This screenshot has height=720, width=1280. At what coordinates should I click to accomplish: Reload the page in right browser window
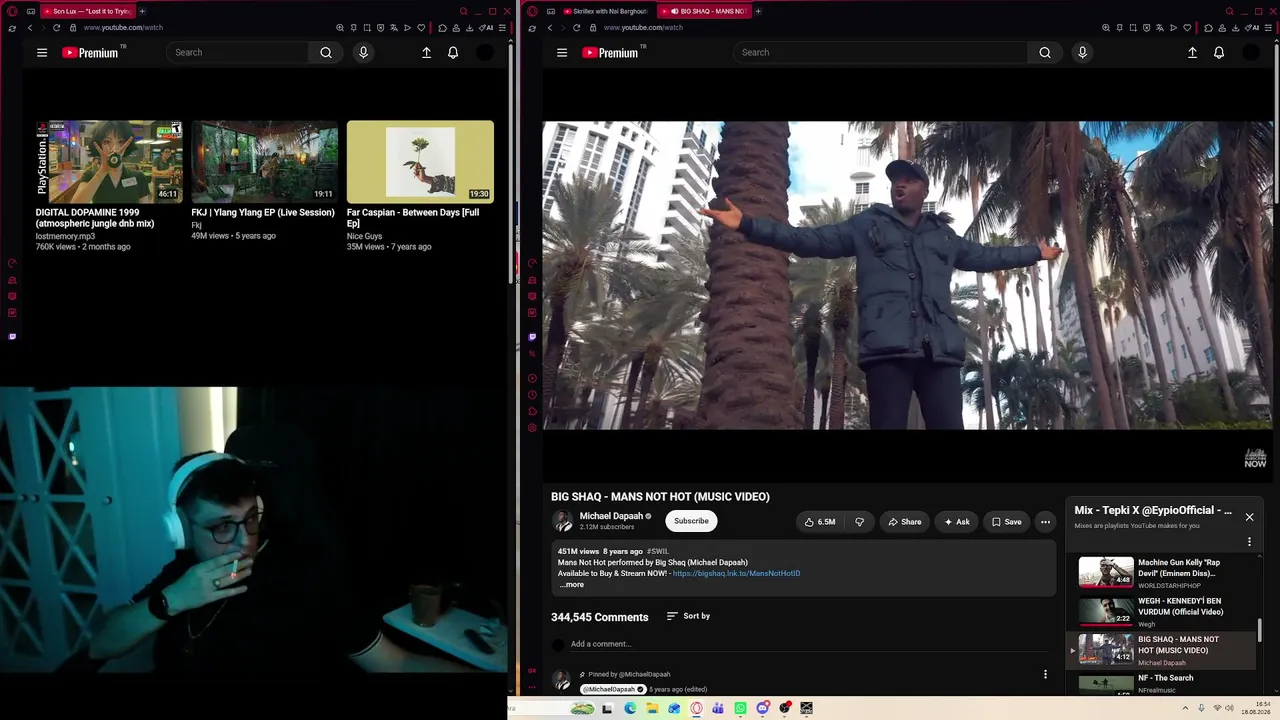coord(576,28)
